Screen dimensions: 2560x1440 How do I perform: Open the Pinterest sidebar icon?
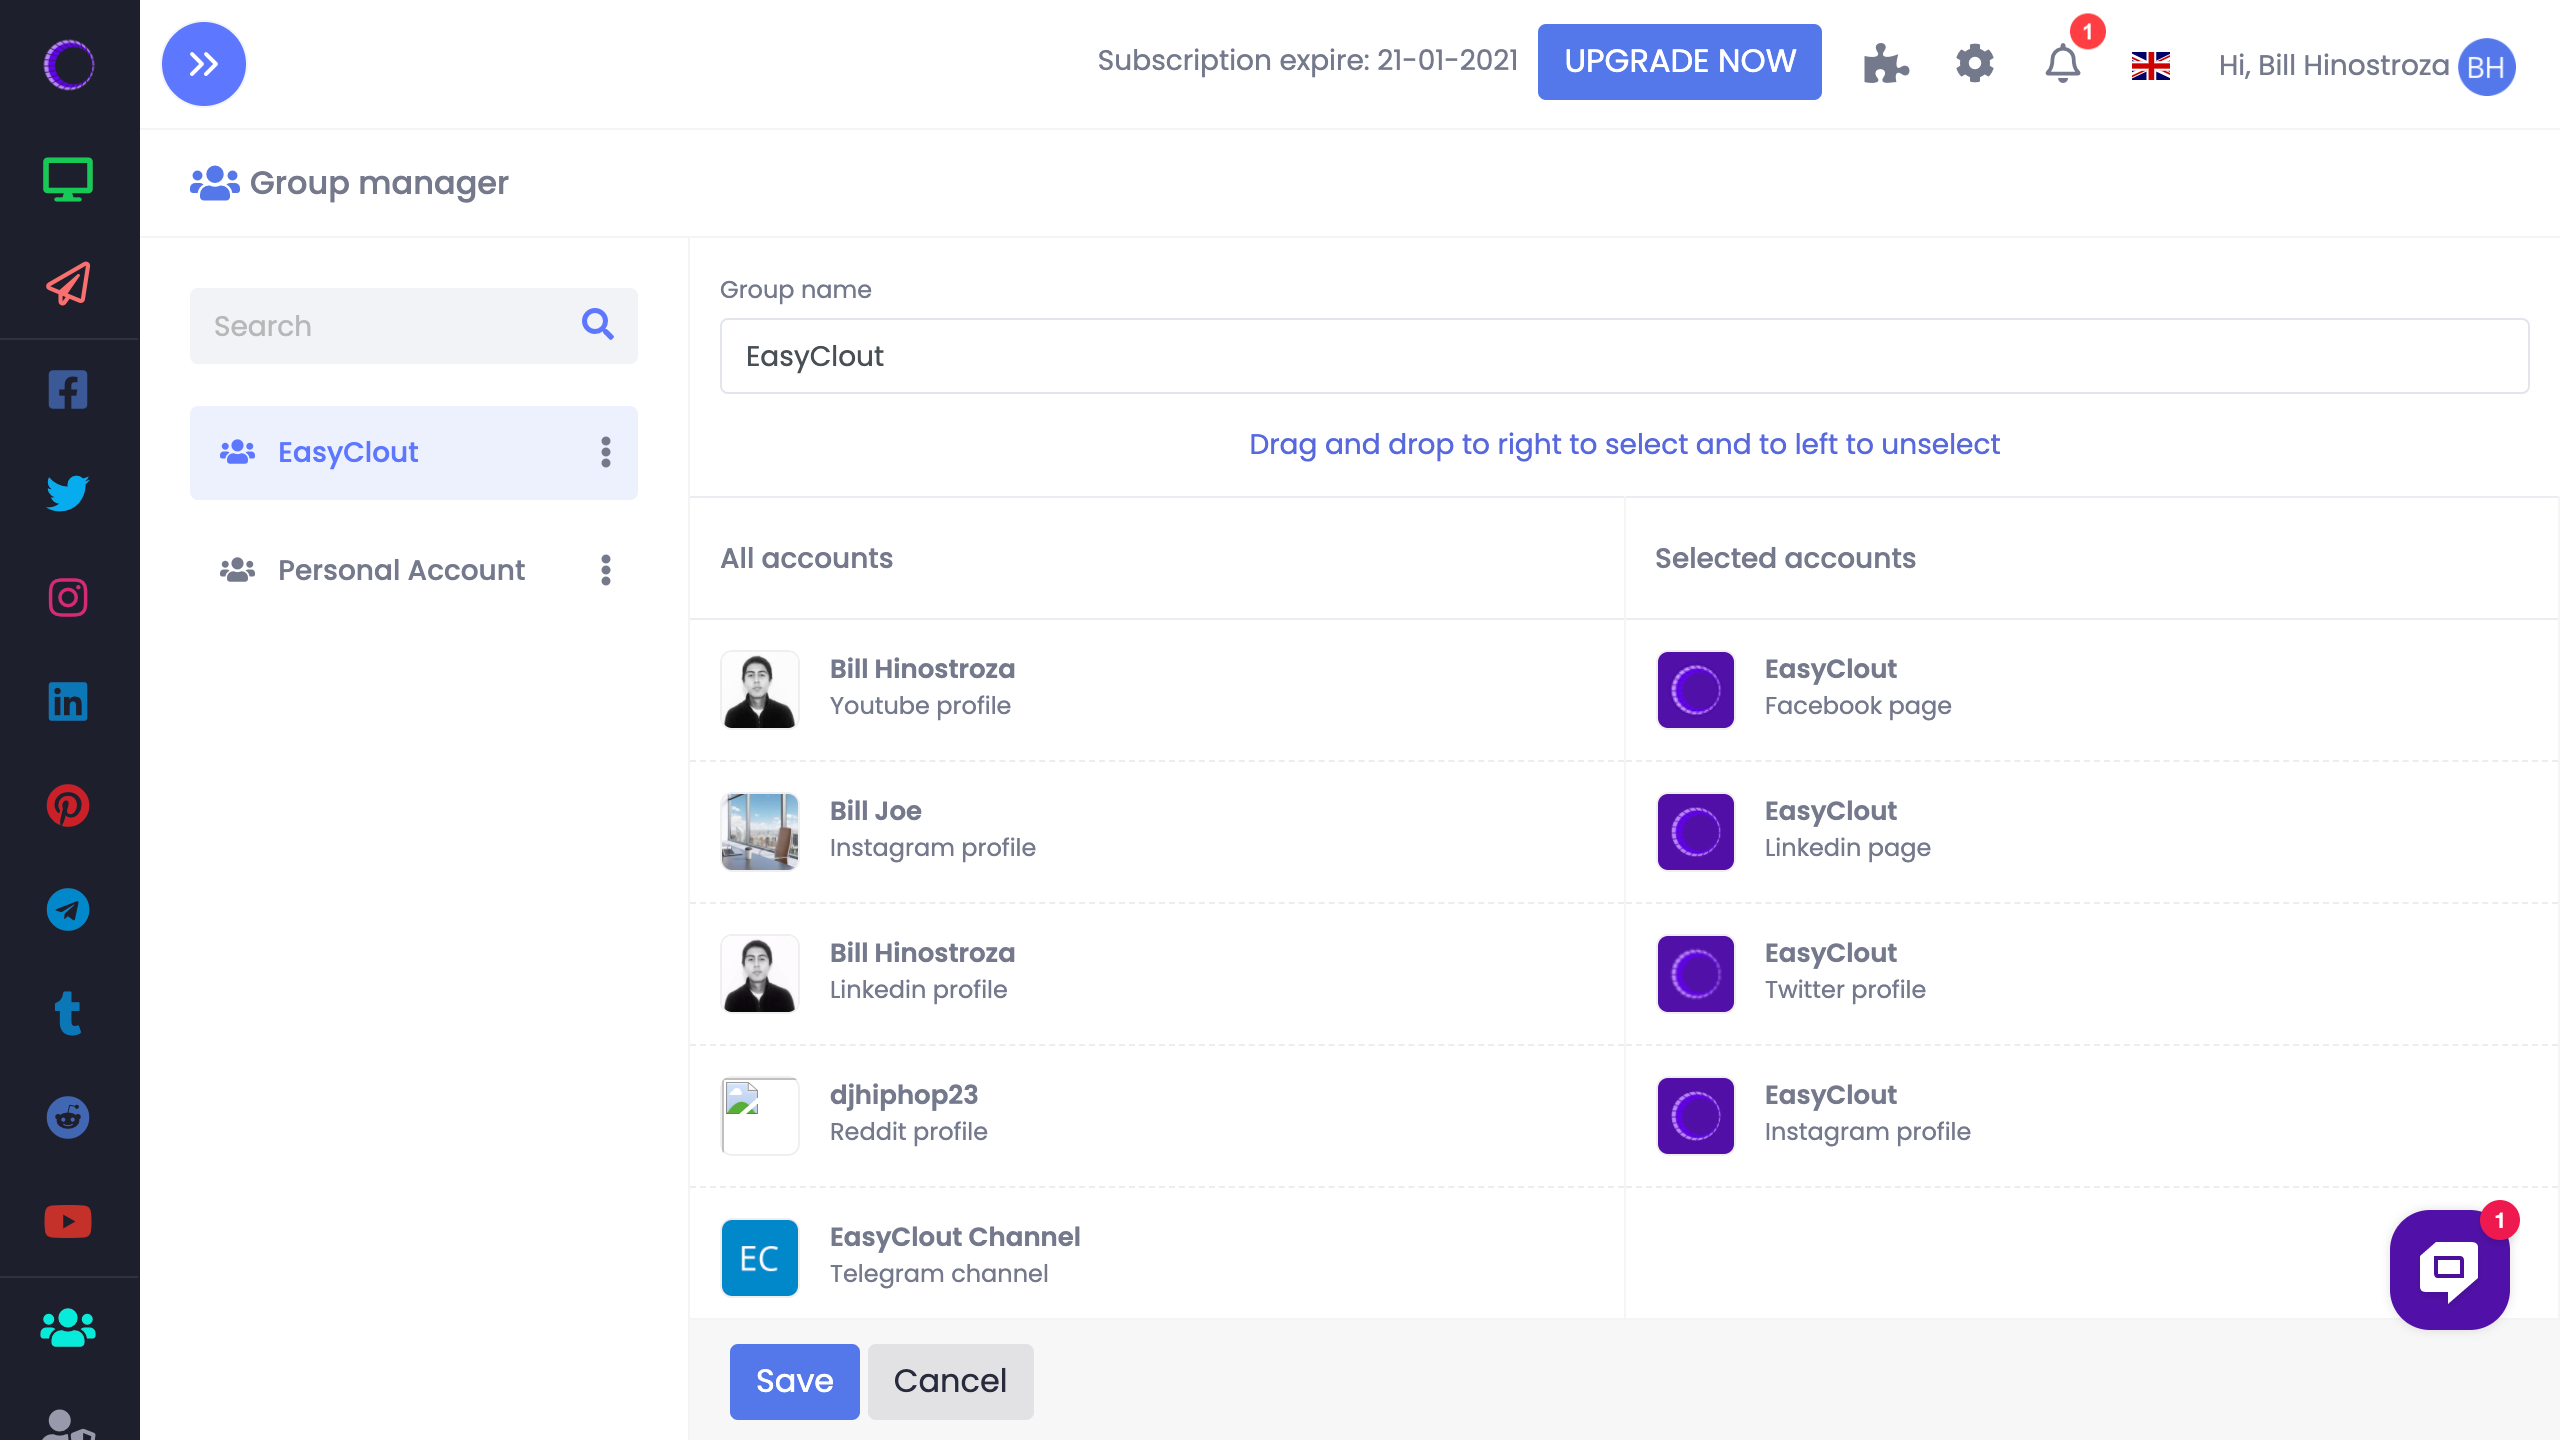68,806
